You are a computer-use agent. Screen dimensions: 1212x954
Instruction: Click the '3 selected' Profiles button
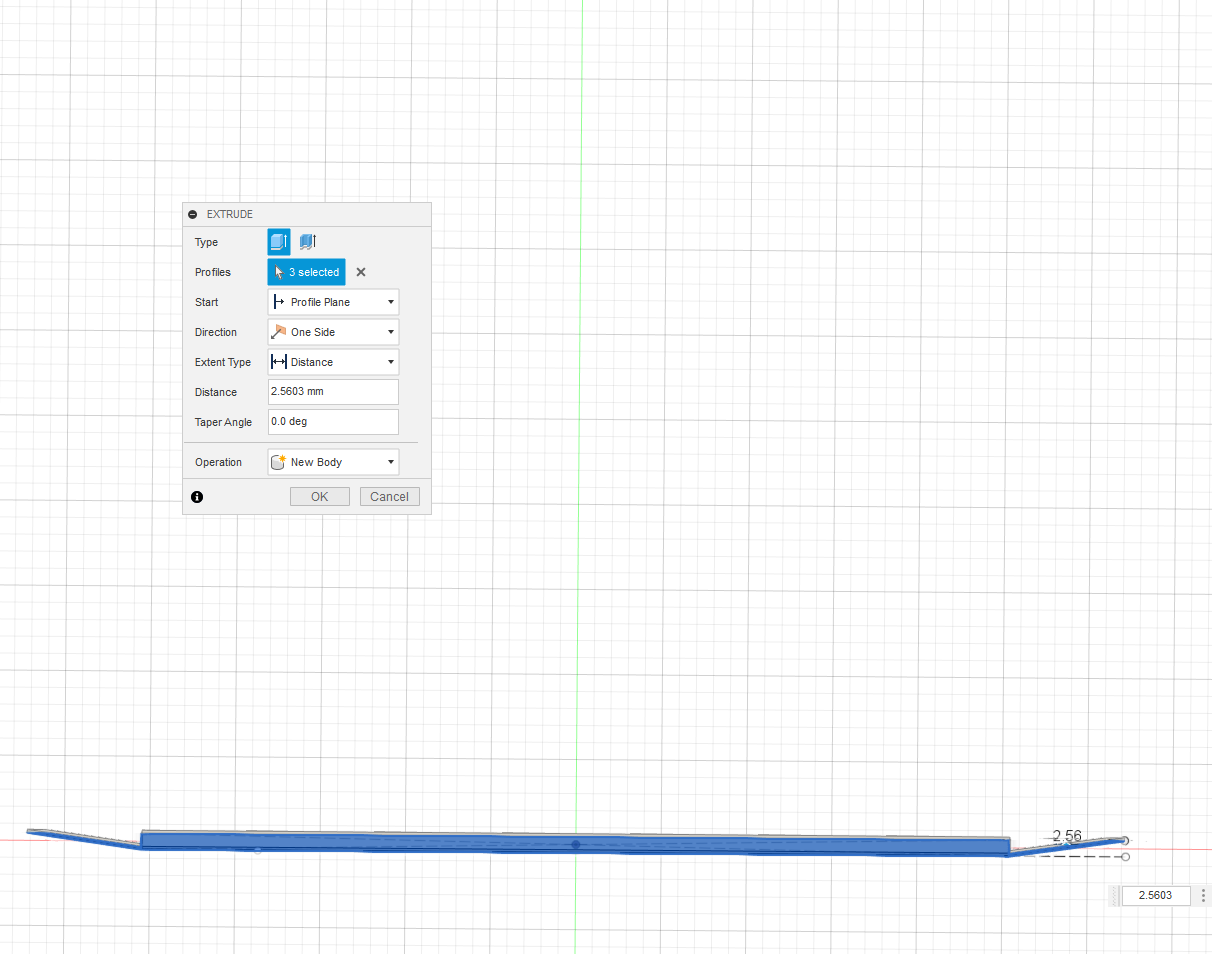pos(306,271)
